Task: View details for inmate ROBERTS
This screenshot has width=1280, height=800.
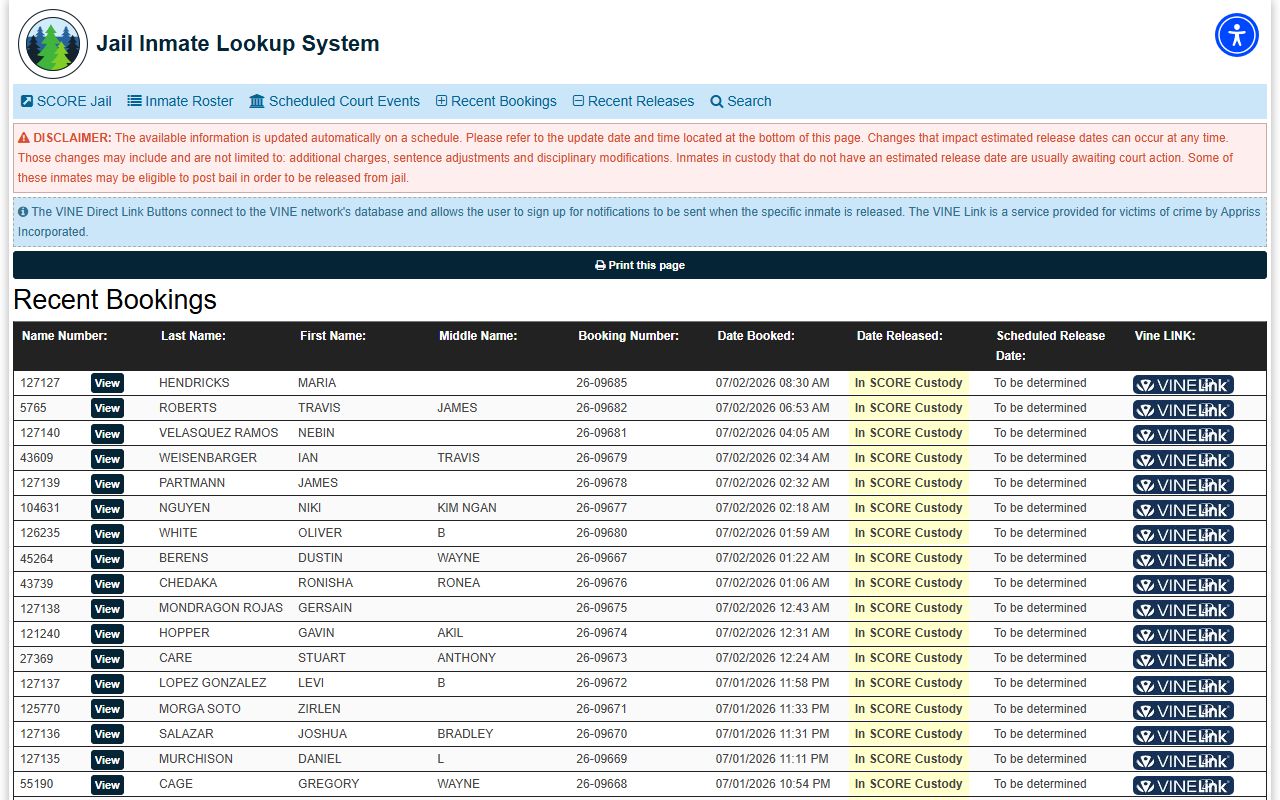Action: click(107, 408)
